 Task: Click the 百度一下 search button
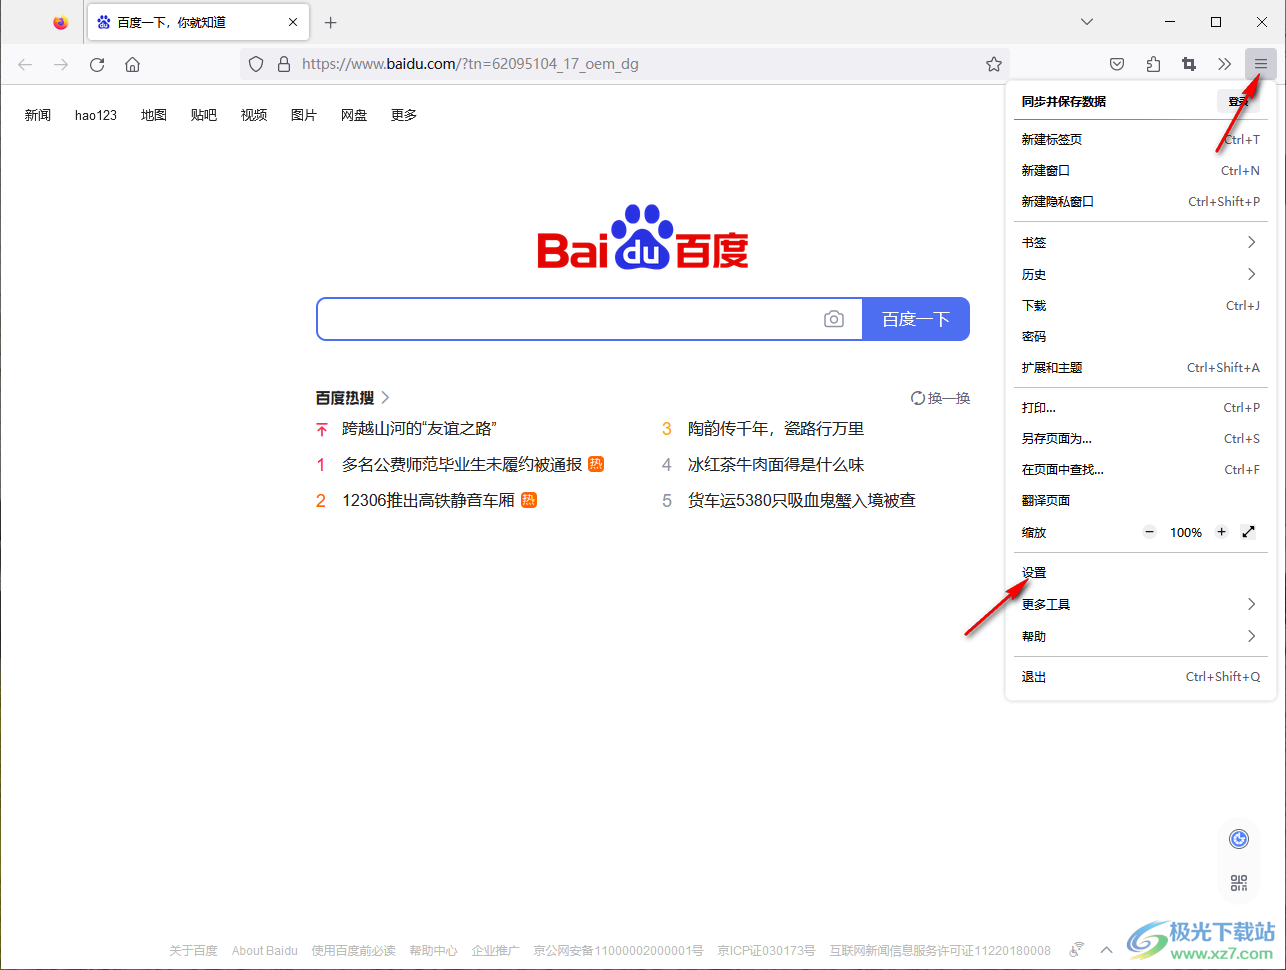(x=916, y=319)
